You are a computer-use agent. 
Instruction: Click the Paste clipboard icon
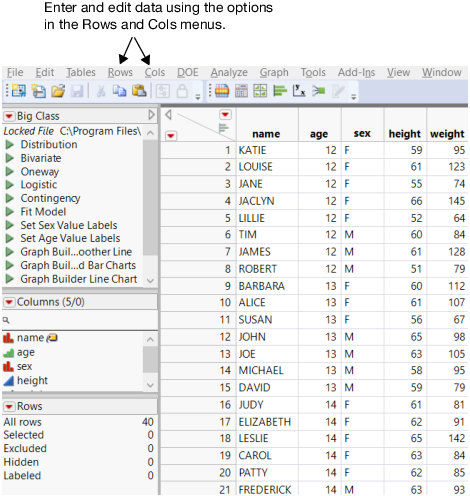click(x=139, y=91)
